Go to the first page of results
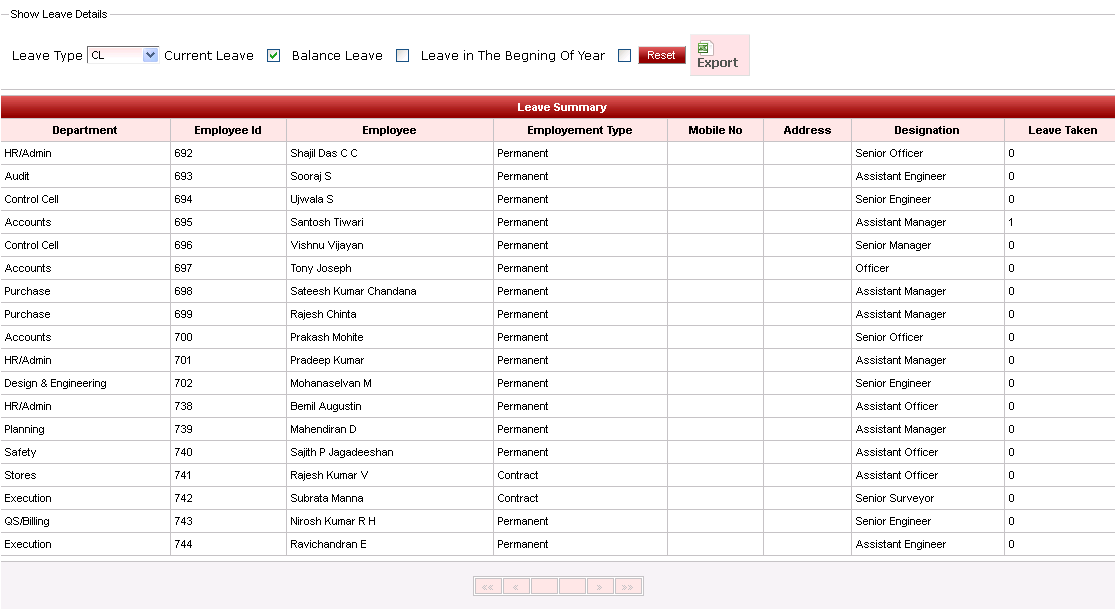This screenshot has width=1116, height=610. 489,587
